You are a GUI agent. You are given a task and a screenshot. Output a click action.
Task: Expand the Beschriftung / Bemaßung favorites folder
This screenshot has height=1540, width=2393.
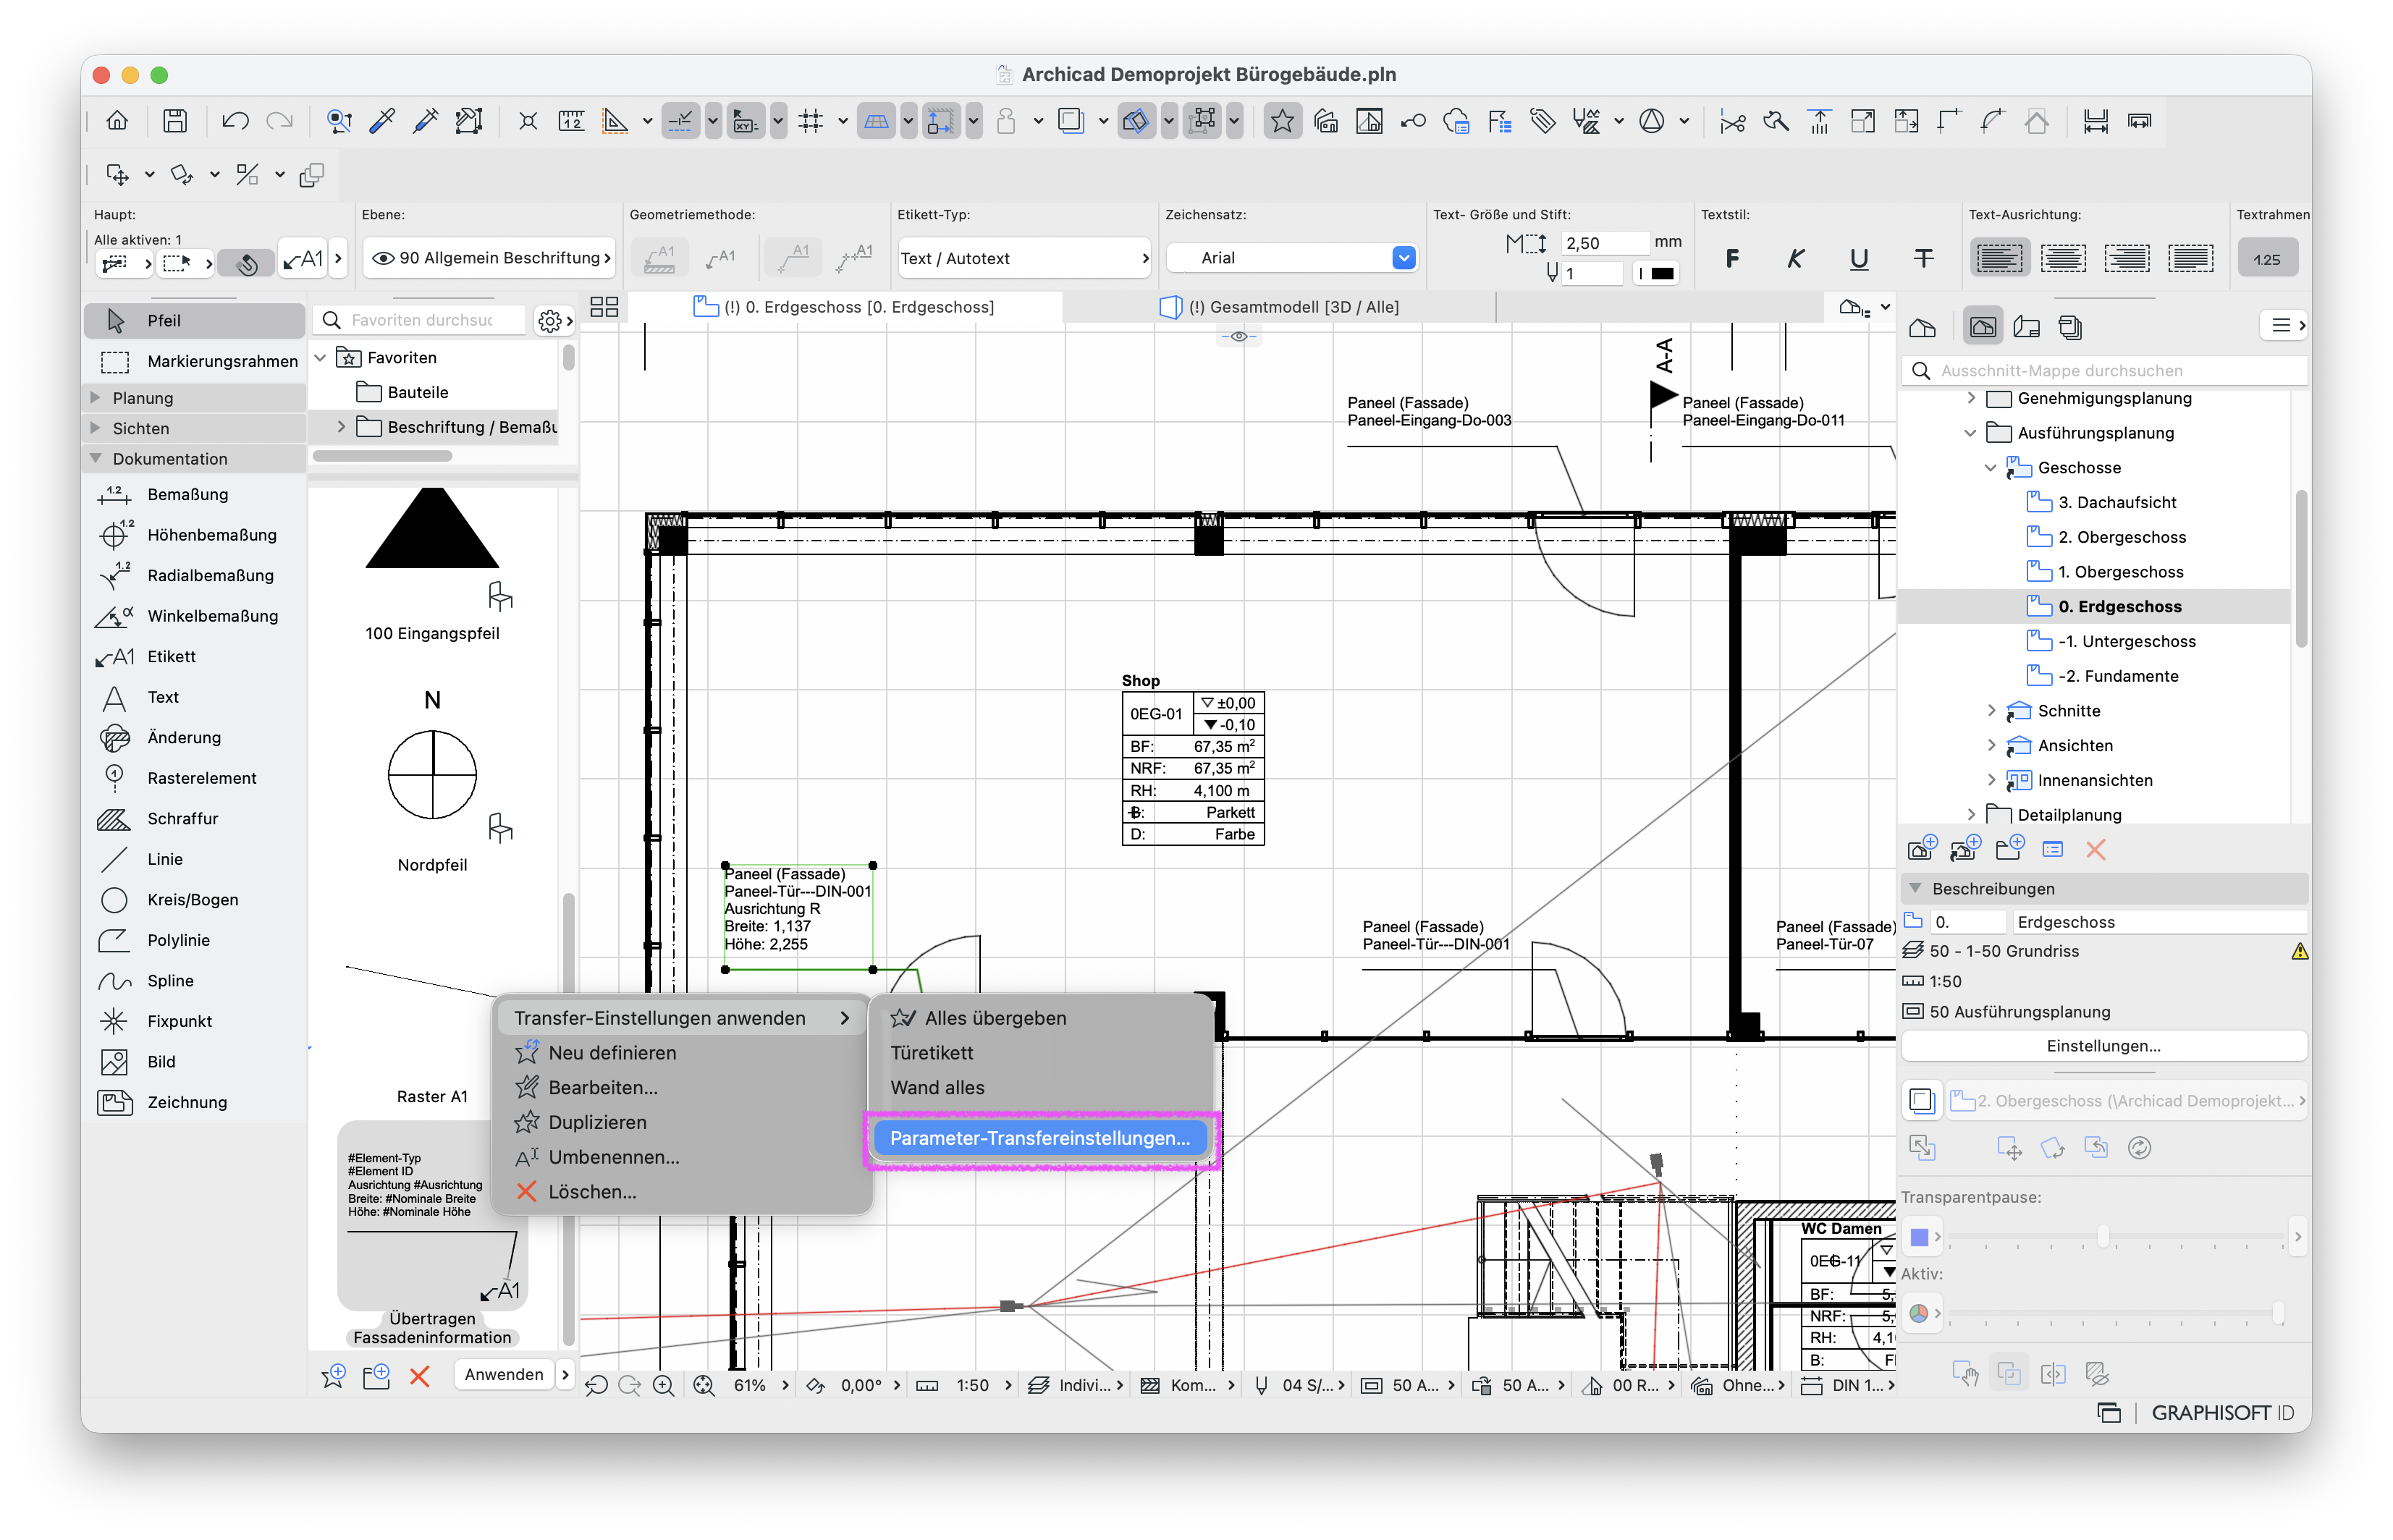(341, 427)
